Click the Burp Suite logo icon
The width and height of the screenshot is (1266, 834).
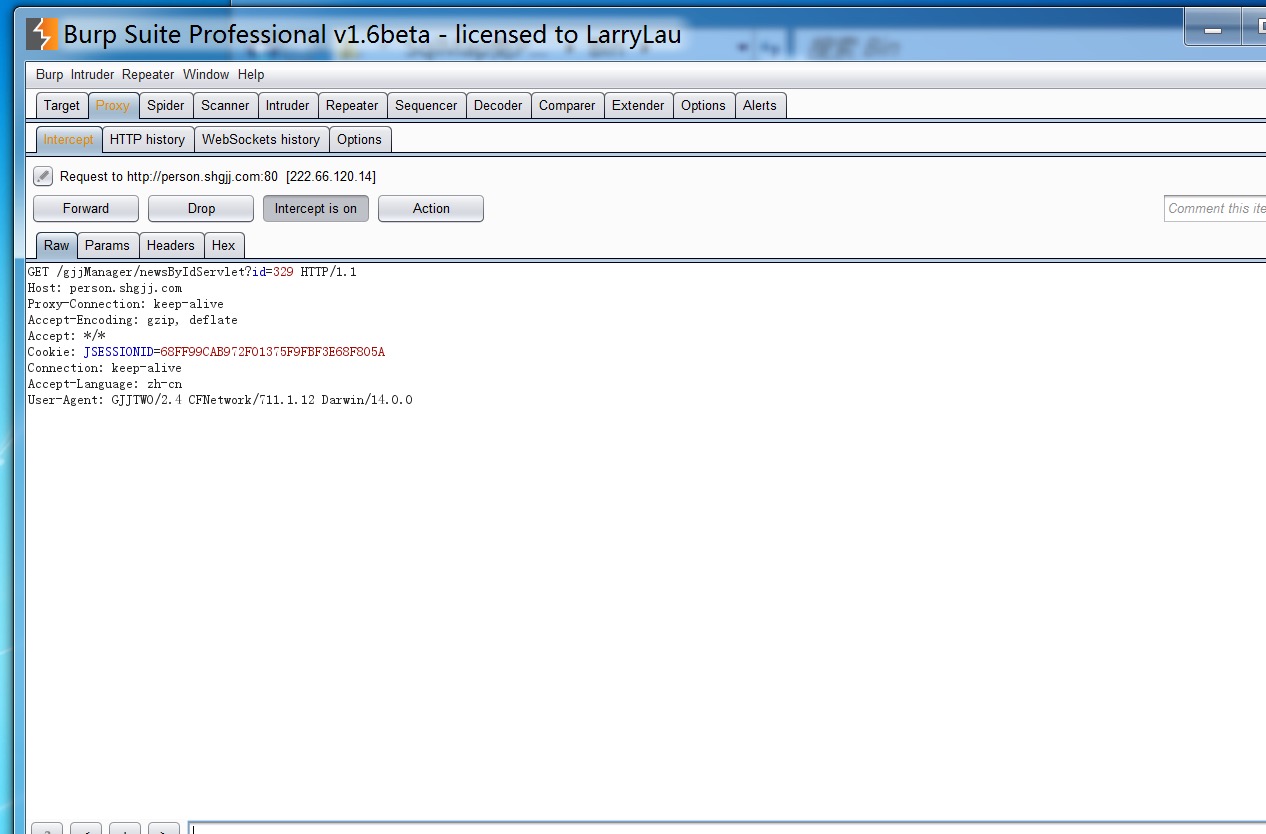pos(42,34)
